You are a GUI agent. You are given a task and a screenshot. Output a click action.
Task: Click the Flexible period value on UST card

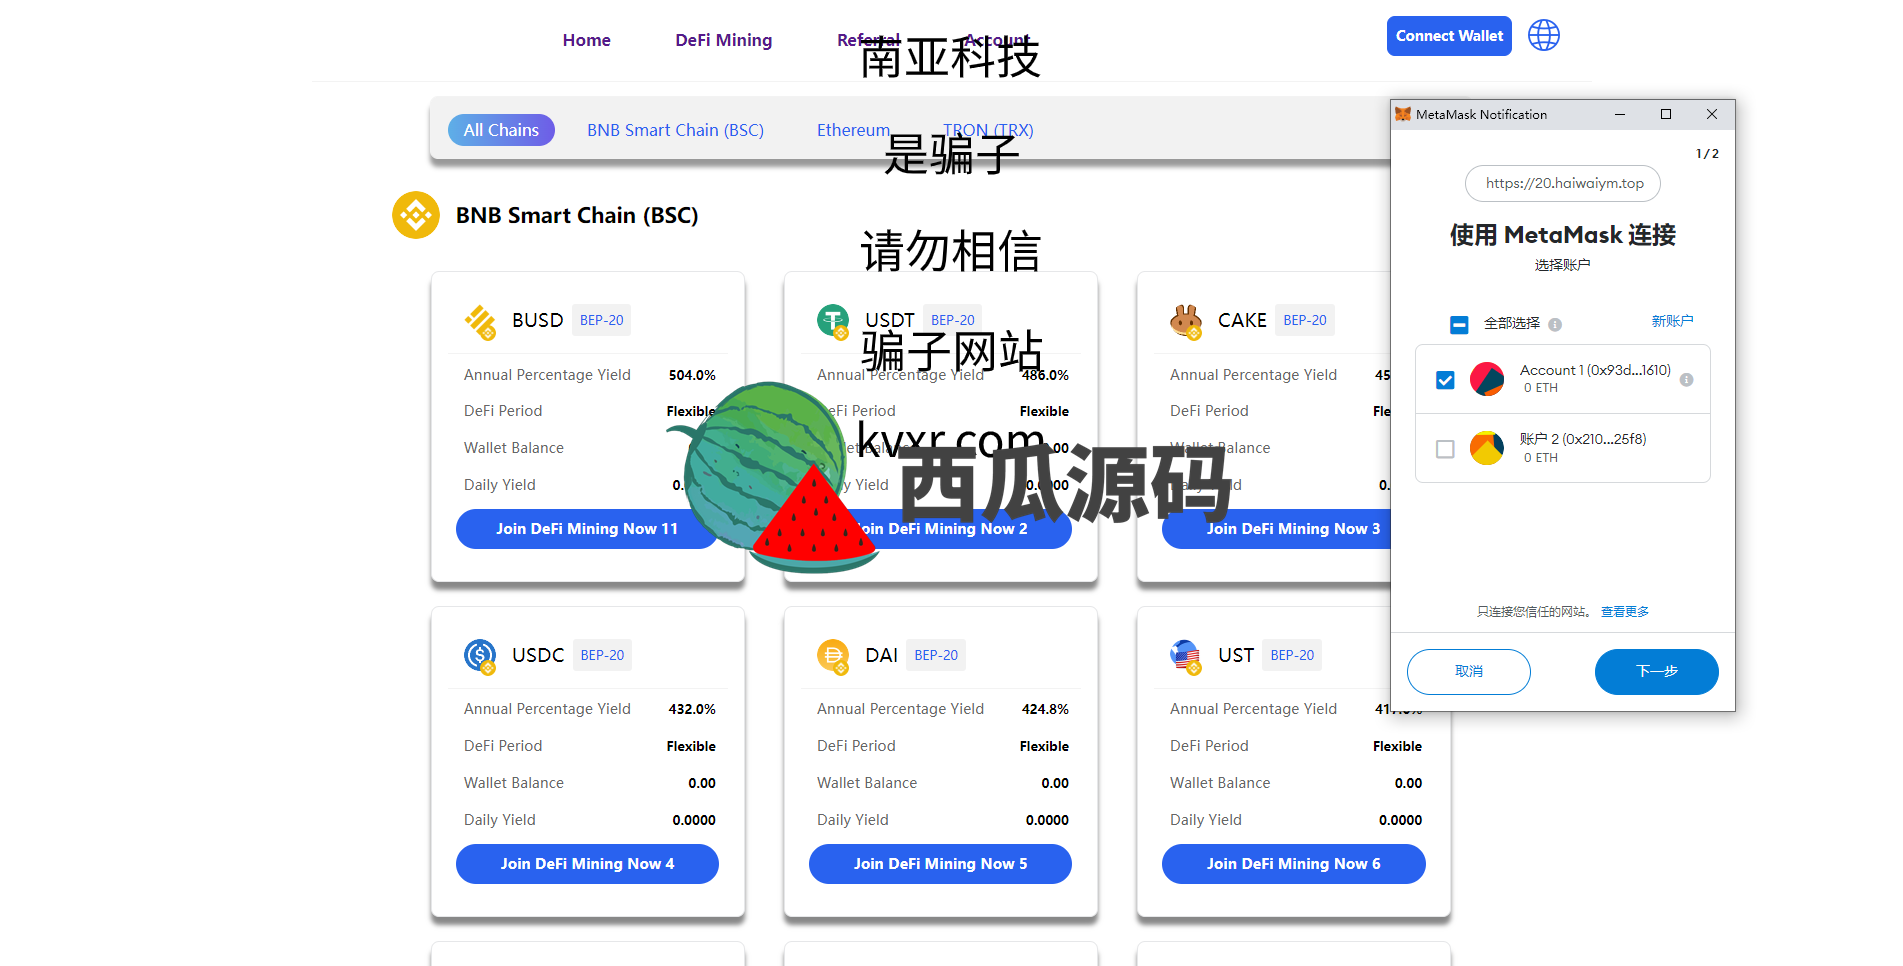1397,746
